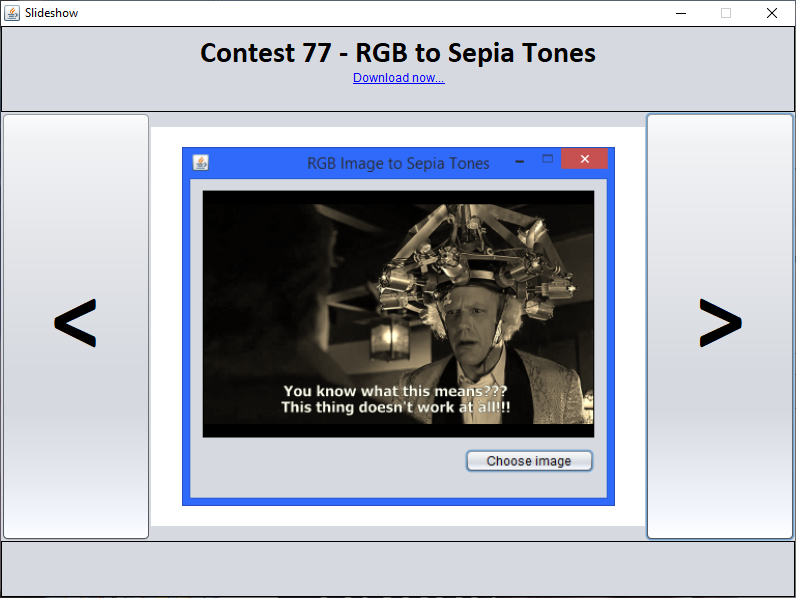The height and width of the screenshot is (598, 796).
Task: Click 'This thing doesn't work at all!!!' text
Action: coord(396,408)
